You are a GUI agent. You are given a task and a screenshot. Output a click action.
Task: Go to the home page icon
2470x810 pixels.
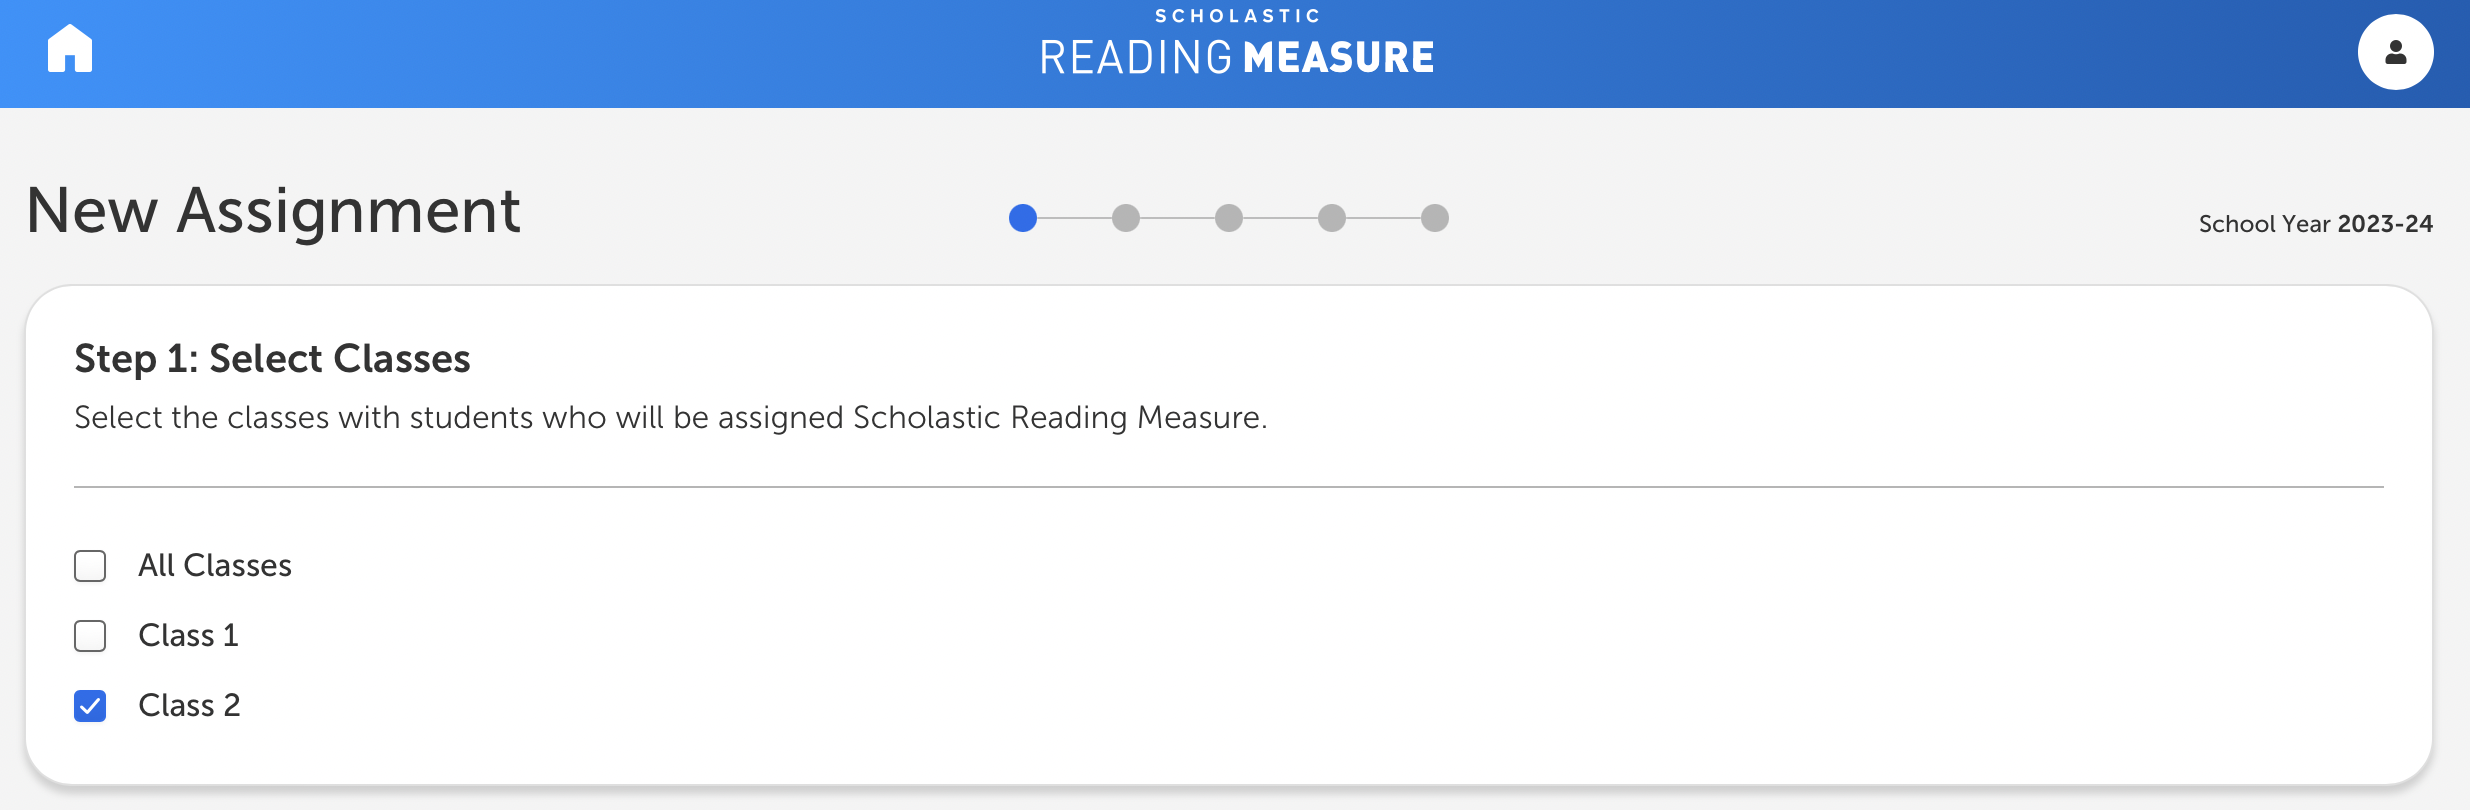[70, 49]
